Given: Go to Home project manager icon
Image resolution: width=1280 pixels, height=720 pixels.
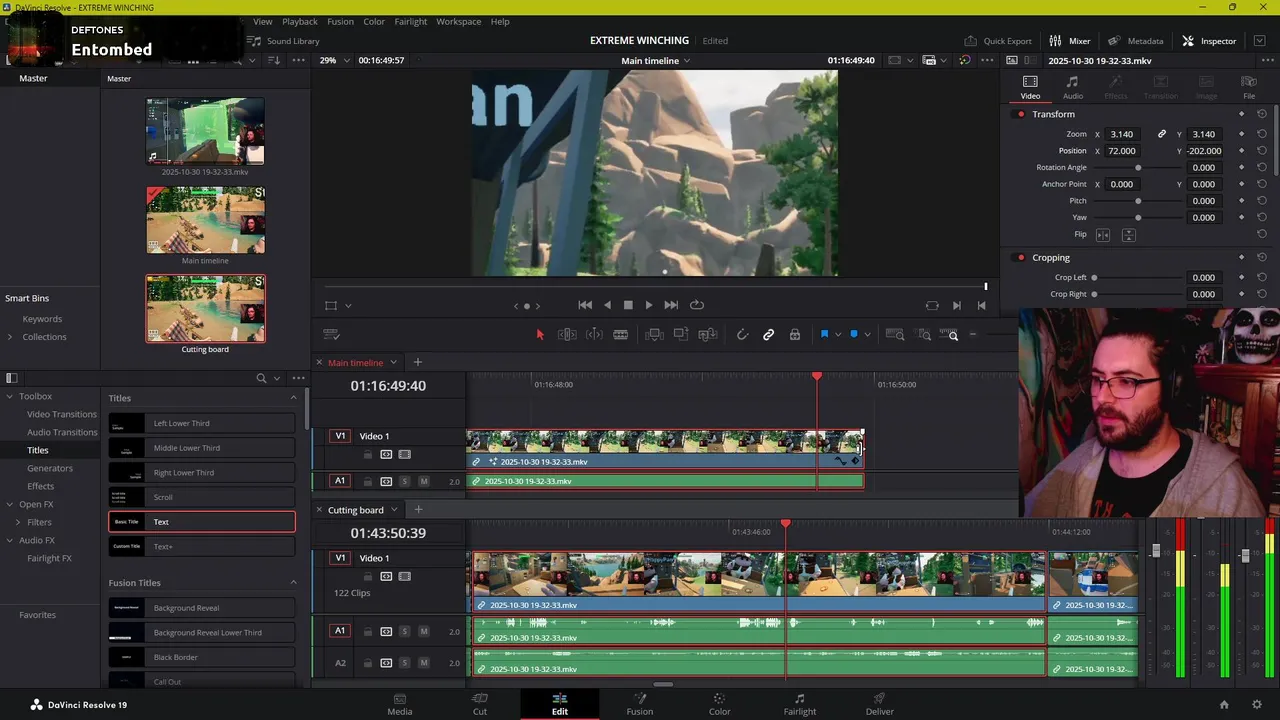Looking at the screenshot, I should click(x=1223, y=705).
